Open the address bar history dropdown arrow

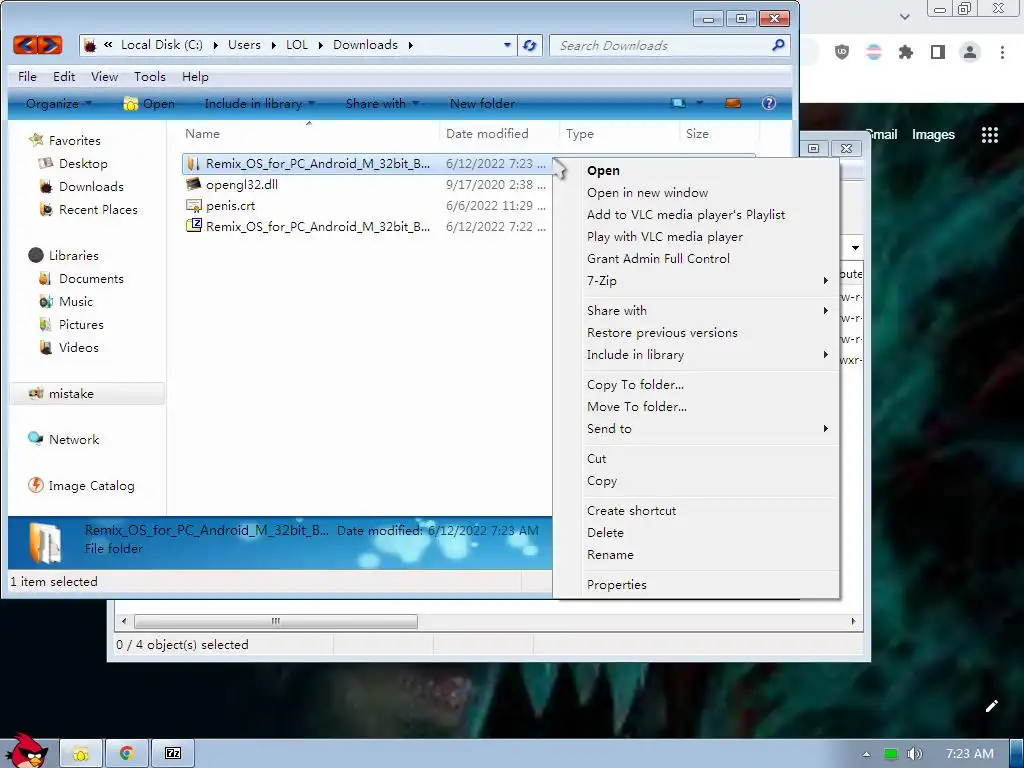tap(507, 45)
